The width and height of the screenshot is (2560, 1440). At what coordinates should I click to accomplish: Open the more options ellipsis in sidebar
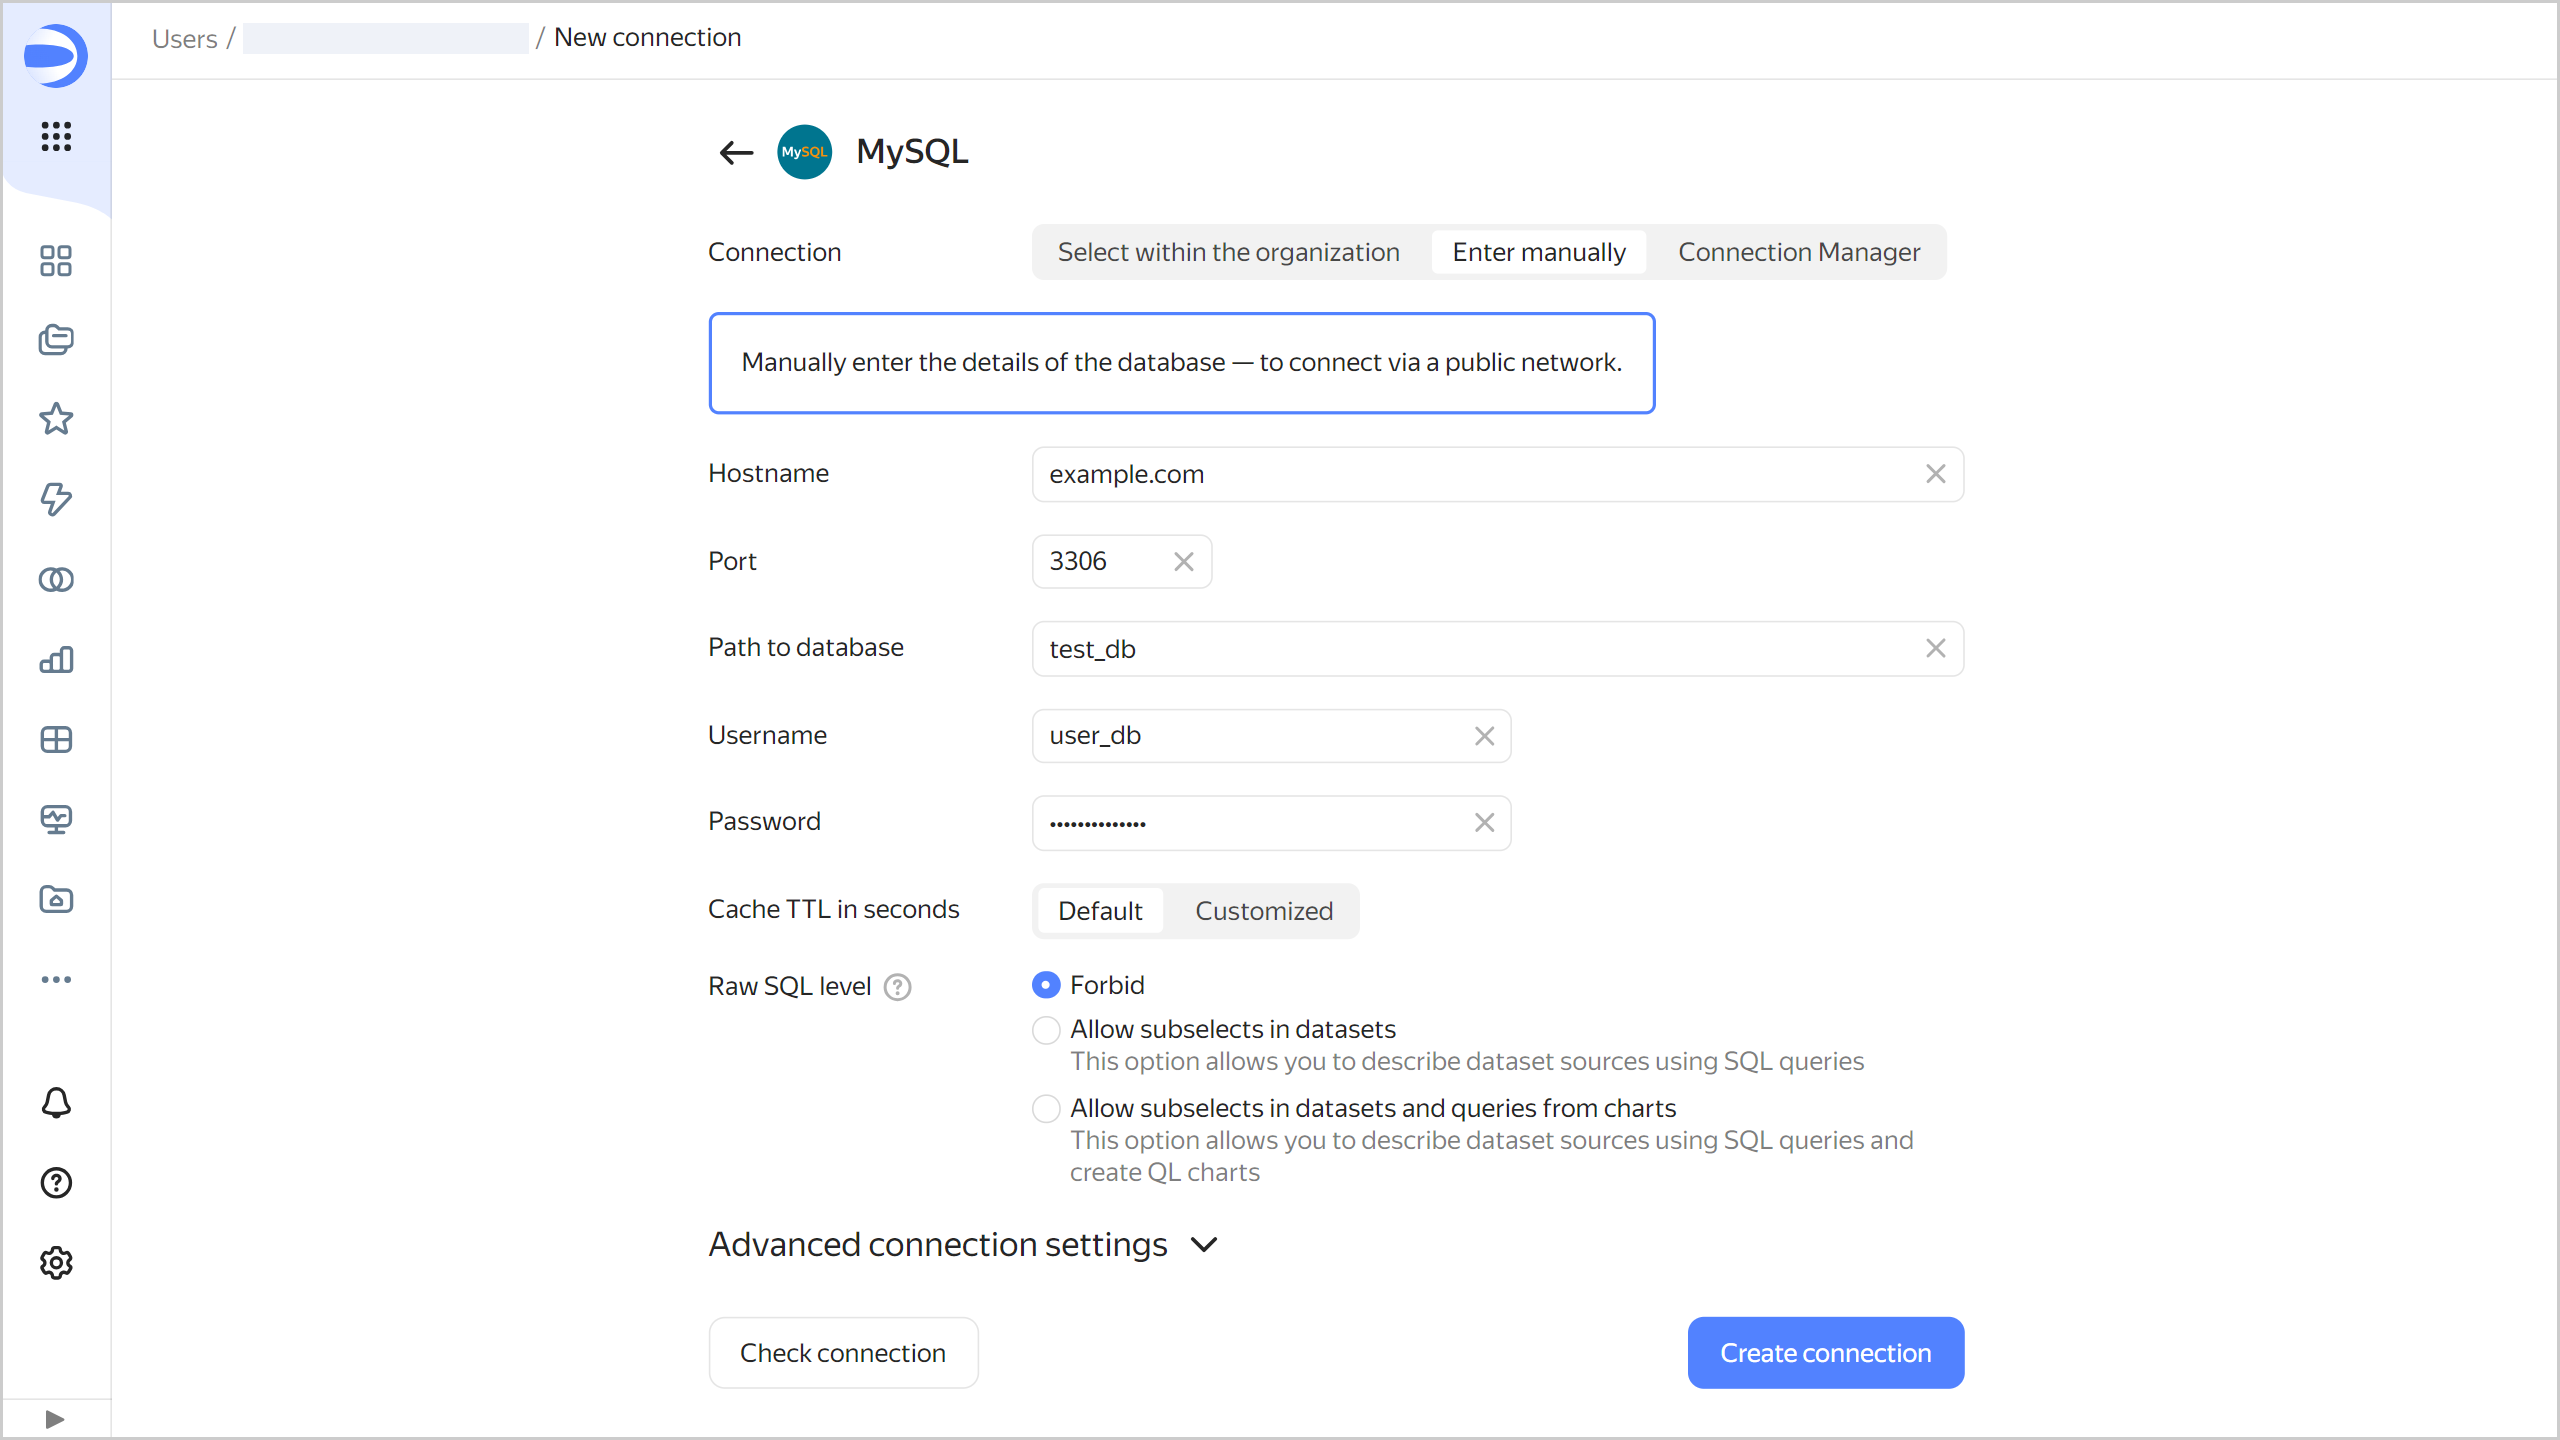coord(56,979)
